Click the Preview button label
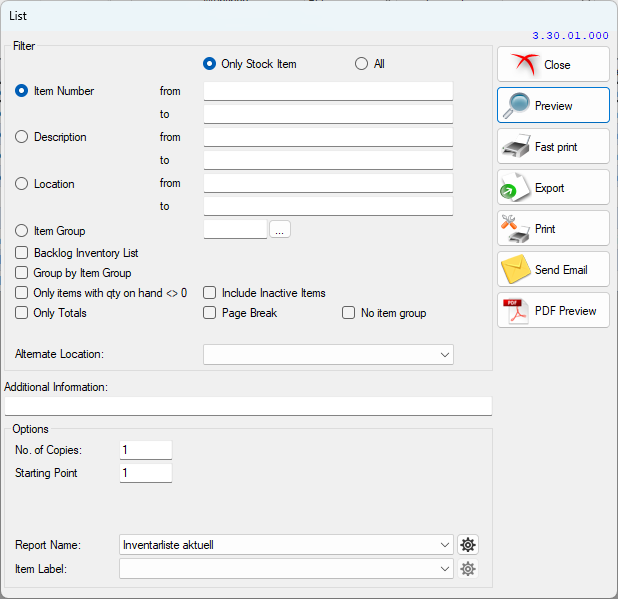The image size is (619, 599). (x=553, y=106)
